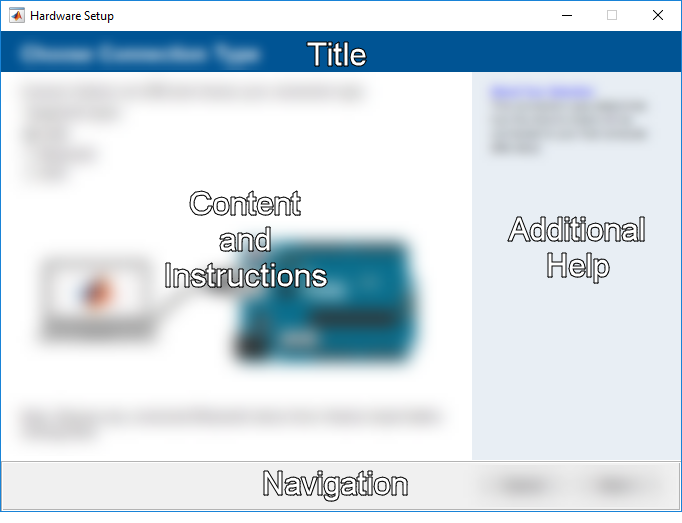
Task: Open the blue hyperlink in the help panel
Action: (x=541, y=92)
